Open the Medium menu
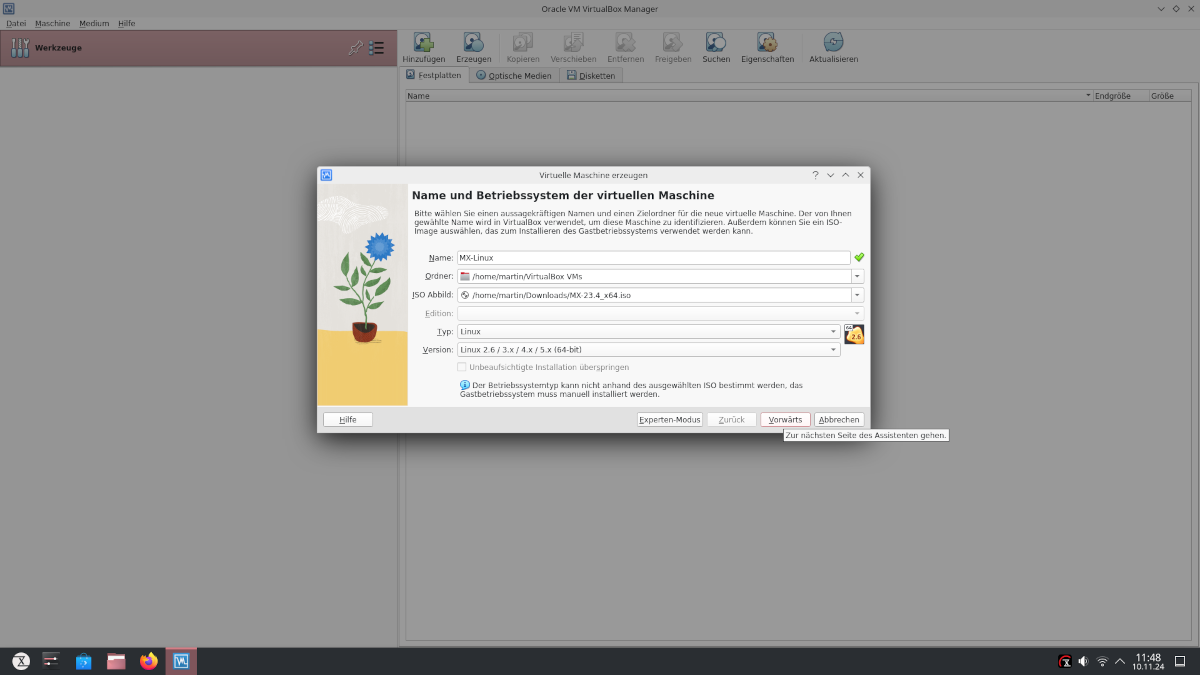The width and height of the screenshot is (1200, 675). coord(94,23)
